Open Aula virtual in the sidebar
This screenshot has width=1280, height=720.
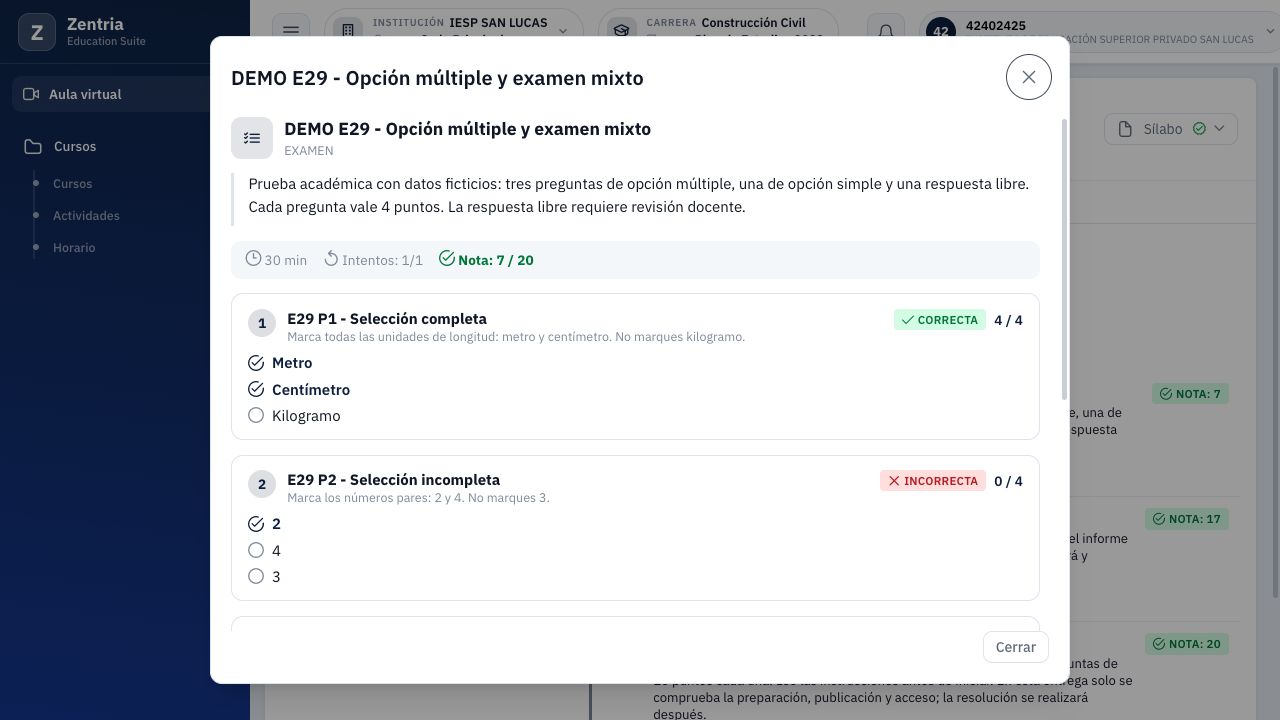112,94
